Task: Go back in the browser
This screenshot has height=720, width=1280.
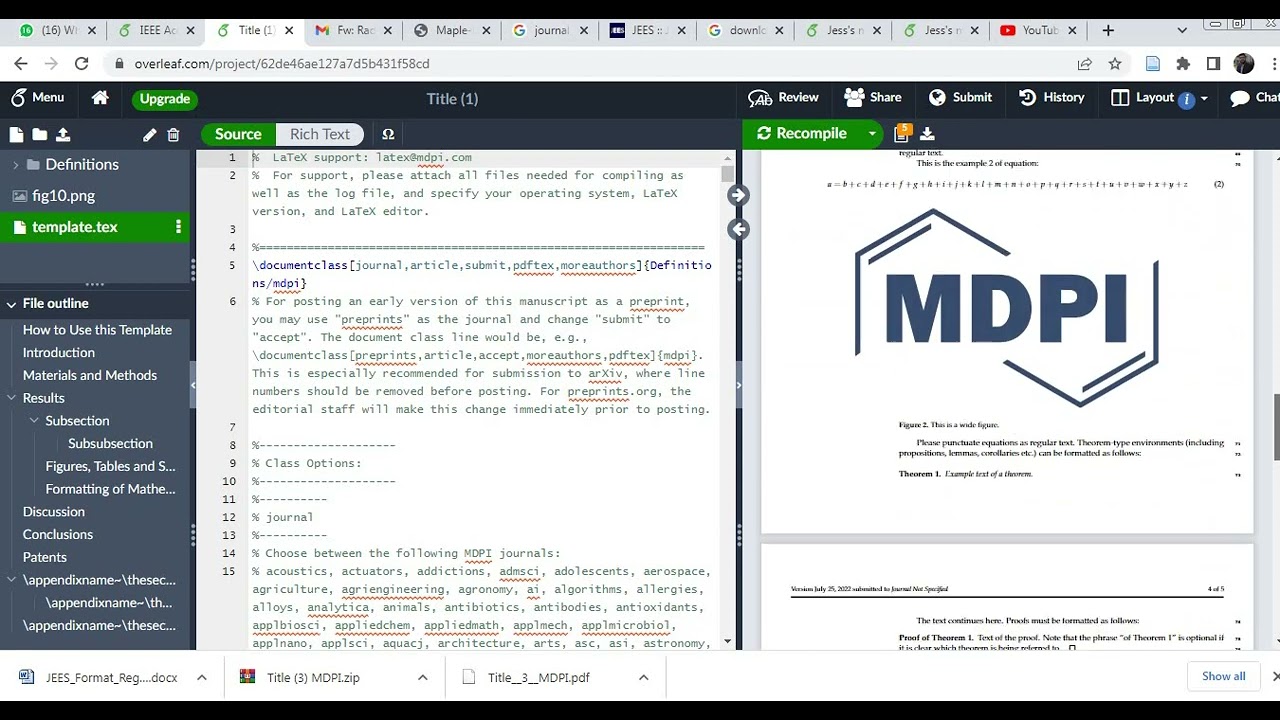Action: tap(21, 63)
